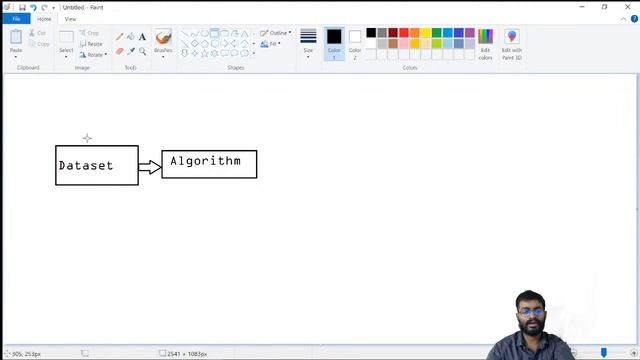
Task: Expand the Paste dropdown arrow
Action: pos(16,57)
